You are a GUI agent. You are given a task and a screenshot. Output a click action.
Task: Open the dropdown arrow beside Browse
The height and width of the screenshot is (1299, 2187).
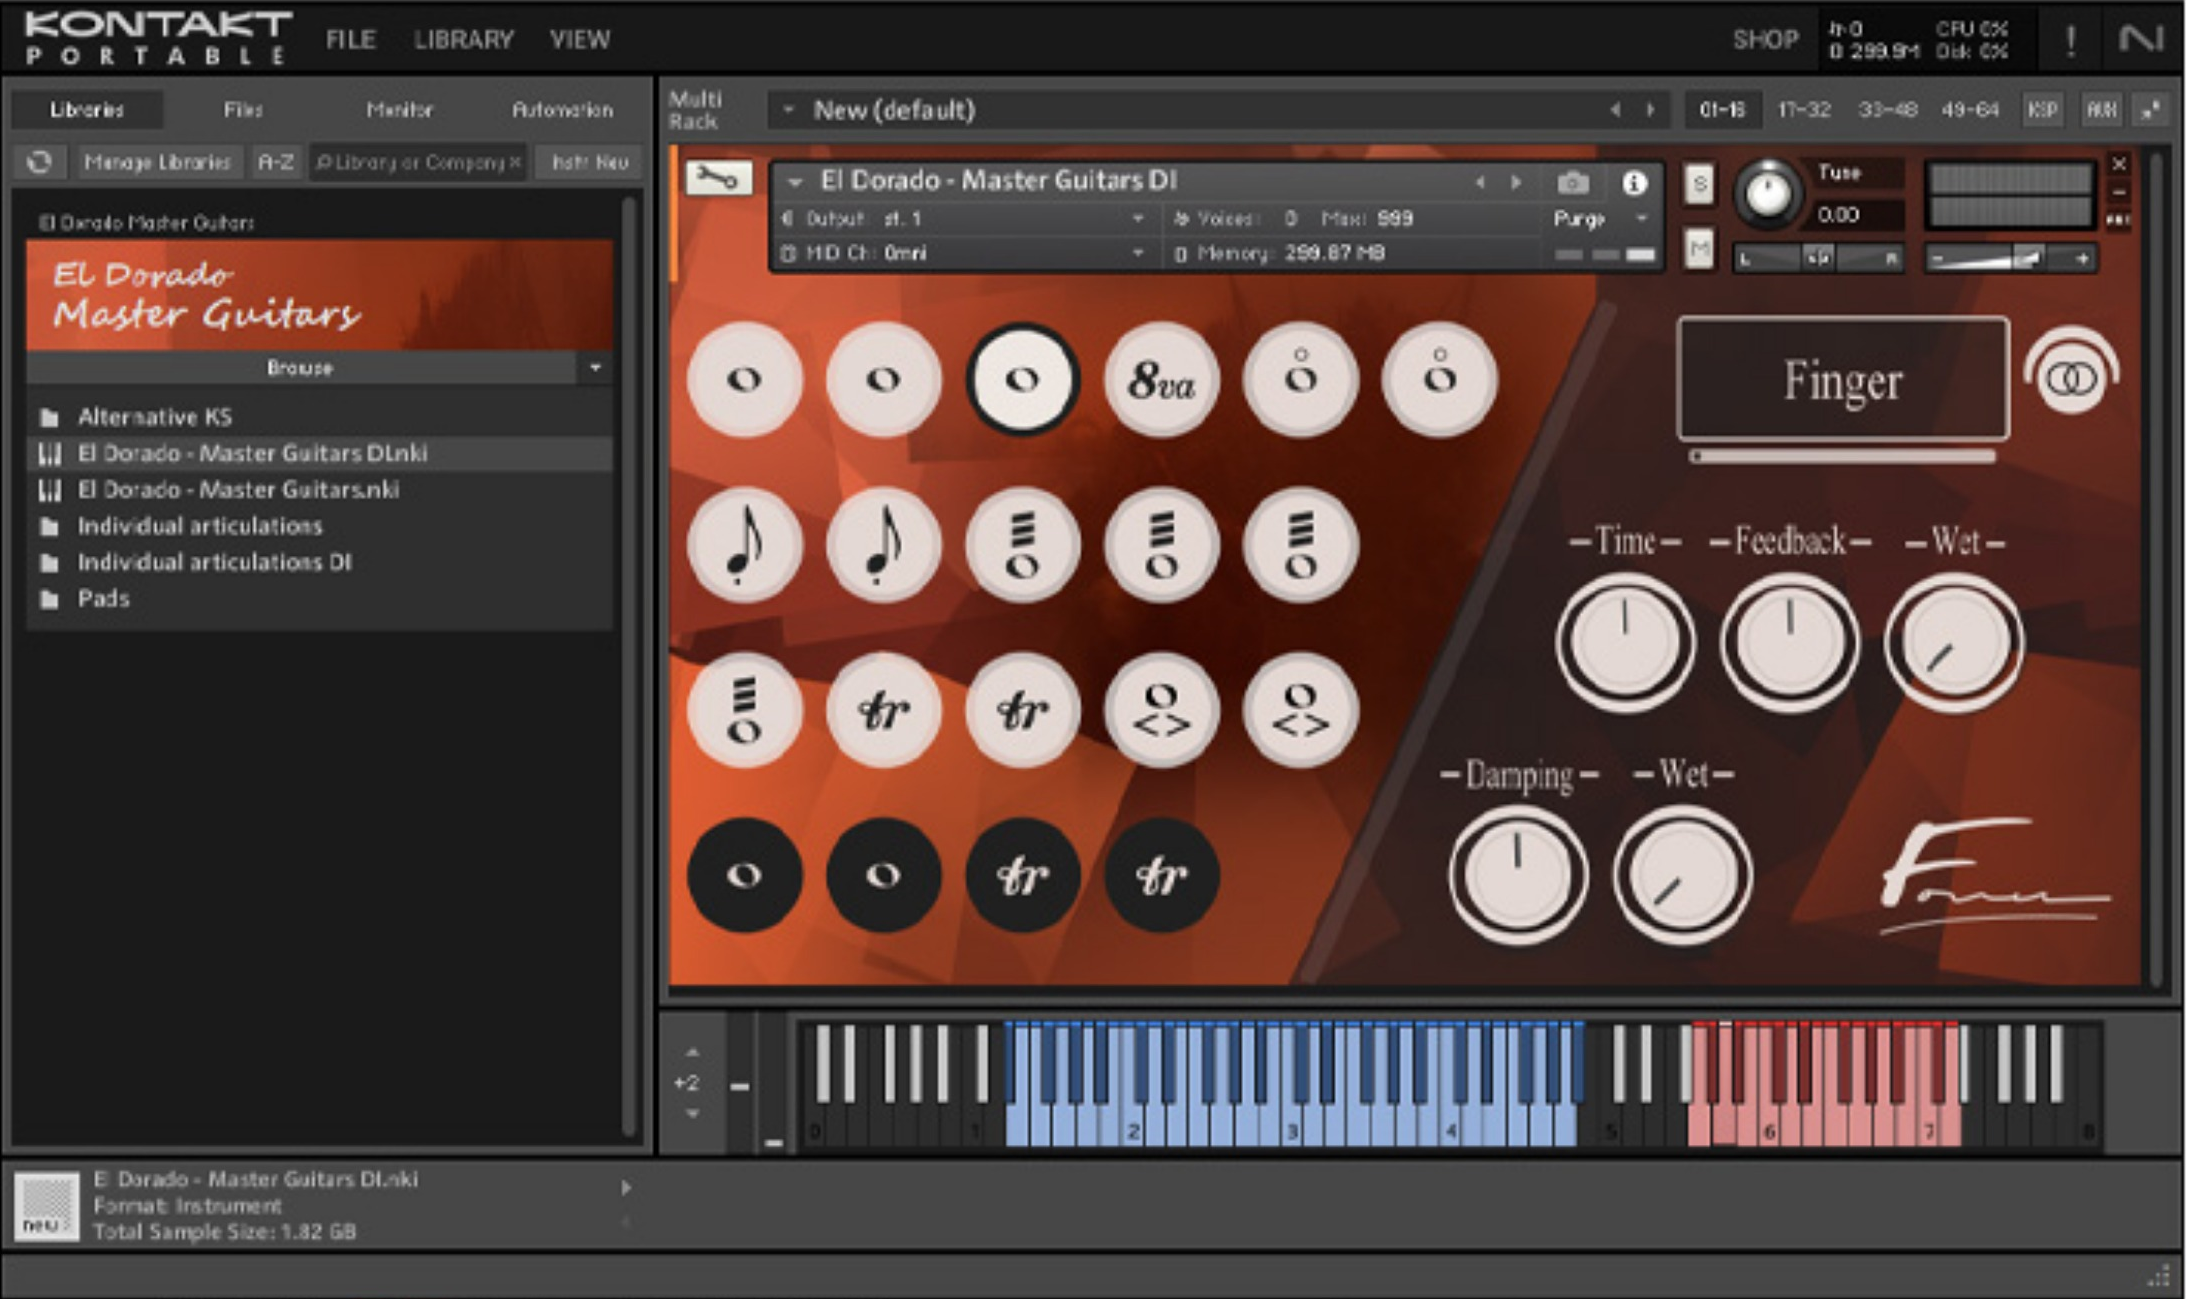[x=595, y=368]
